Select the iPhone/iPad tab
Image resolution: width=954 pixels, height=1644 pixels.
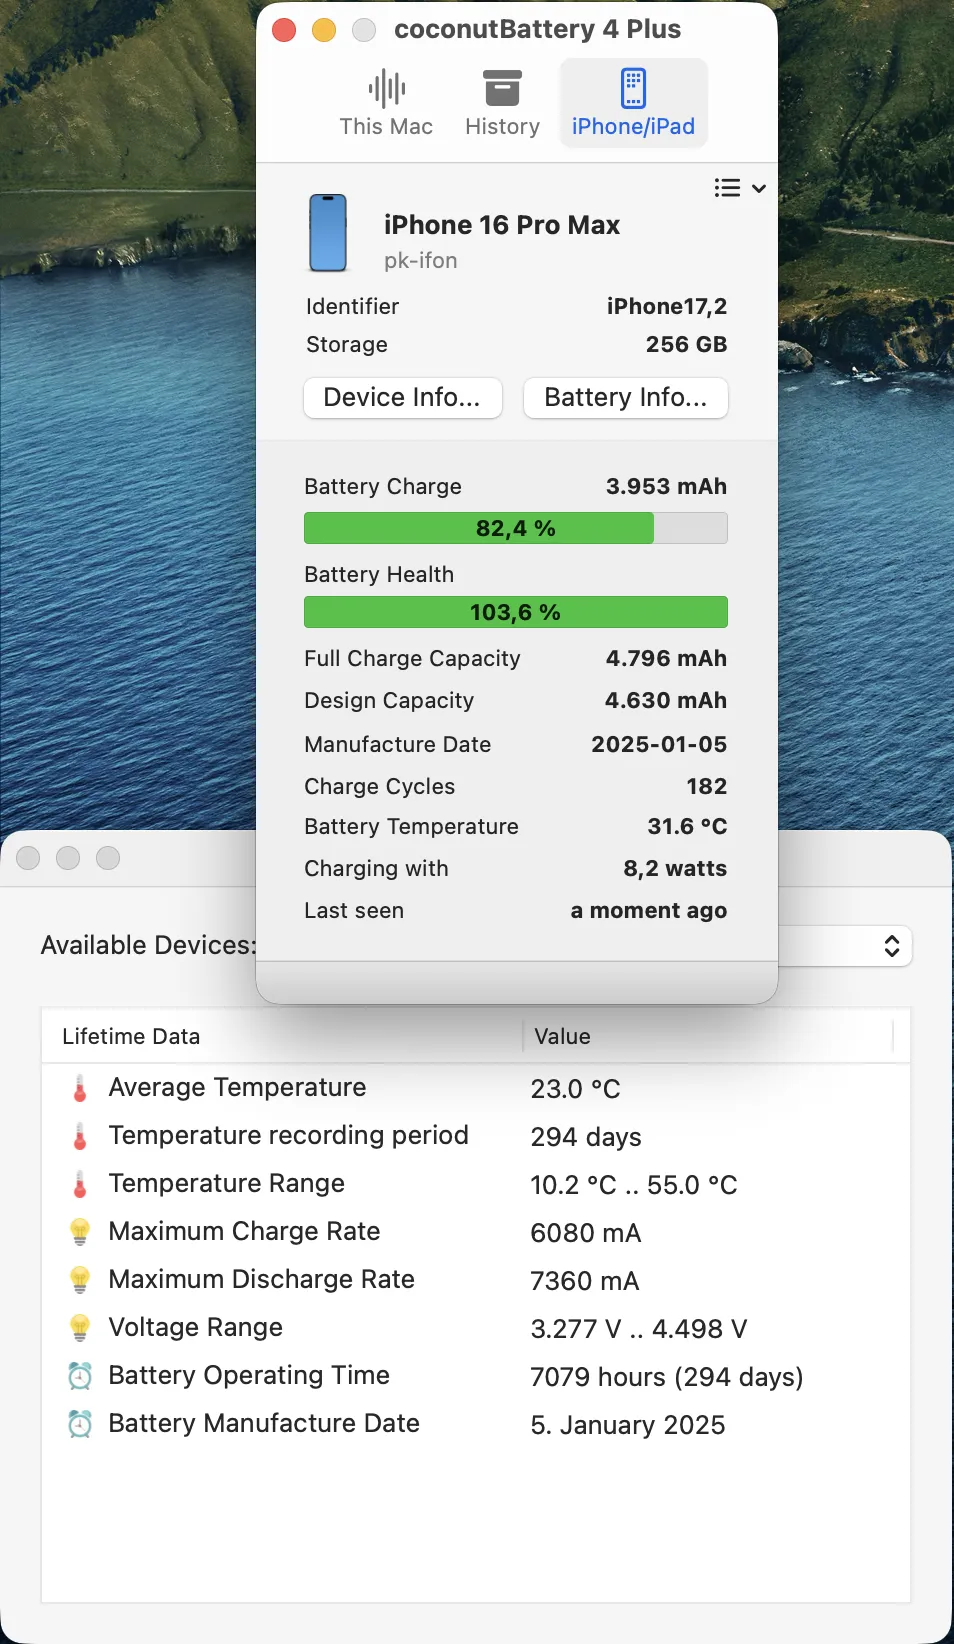coord(633,103)
